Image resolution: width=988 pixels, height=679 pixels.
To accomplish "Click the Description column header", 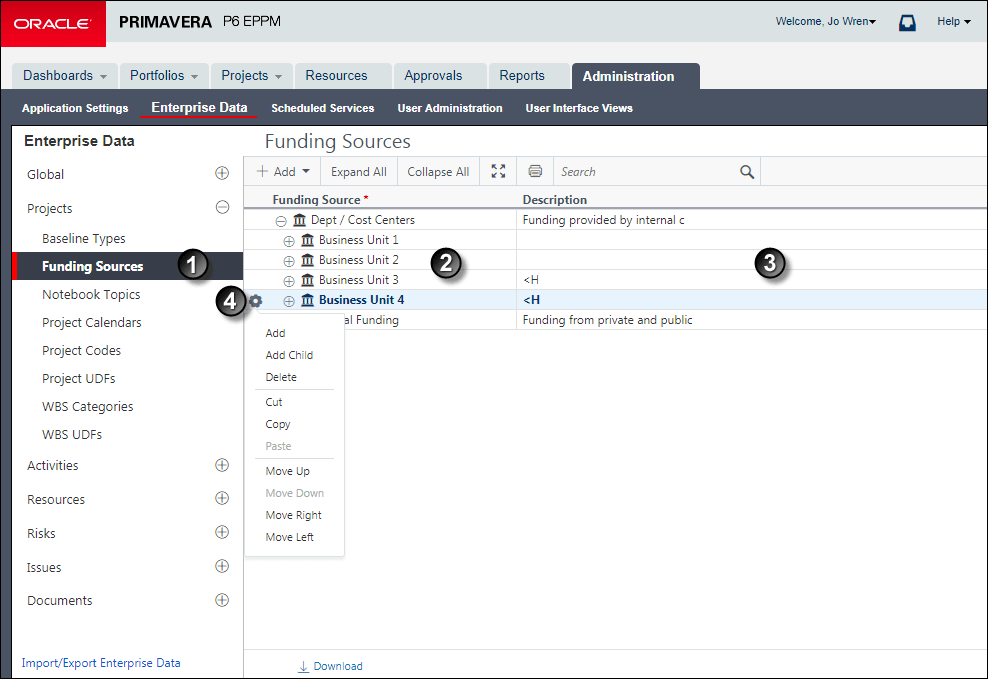I will (554, 200).
